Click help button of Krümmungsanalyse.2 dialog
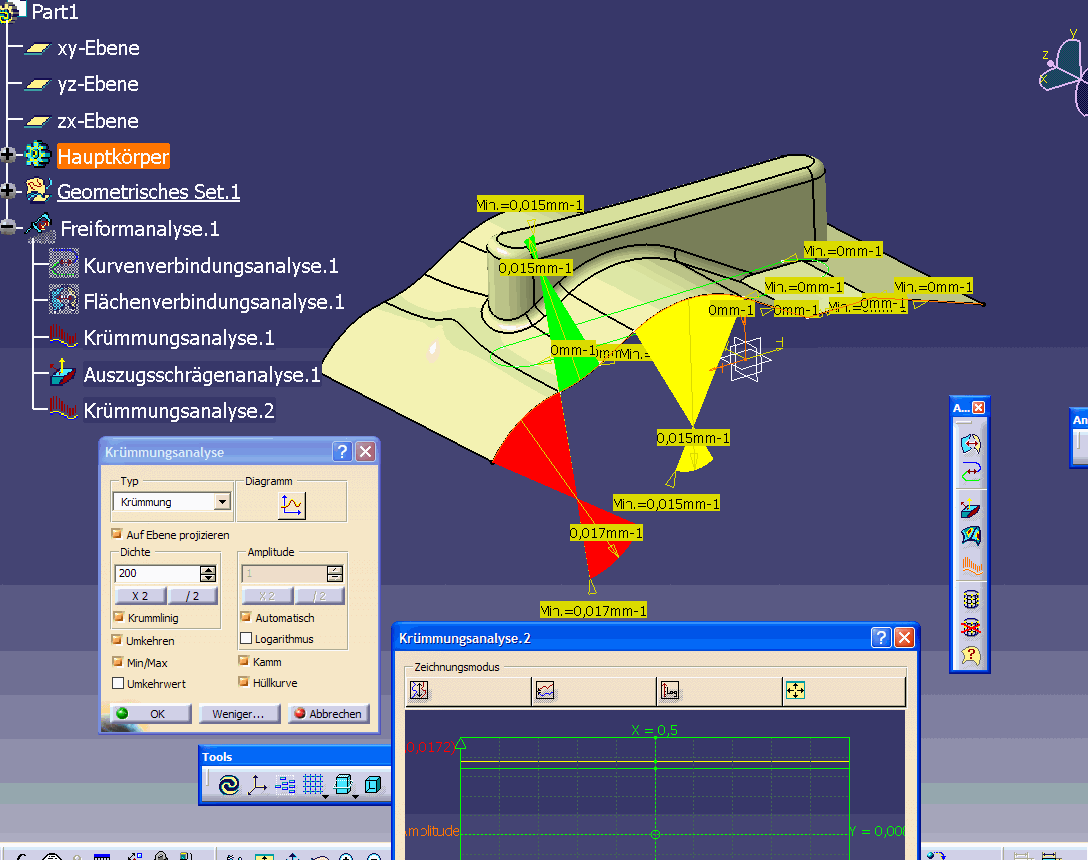Image resolution: width=1088 pixels, height=860 pixels. (x=881, y=637)
